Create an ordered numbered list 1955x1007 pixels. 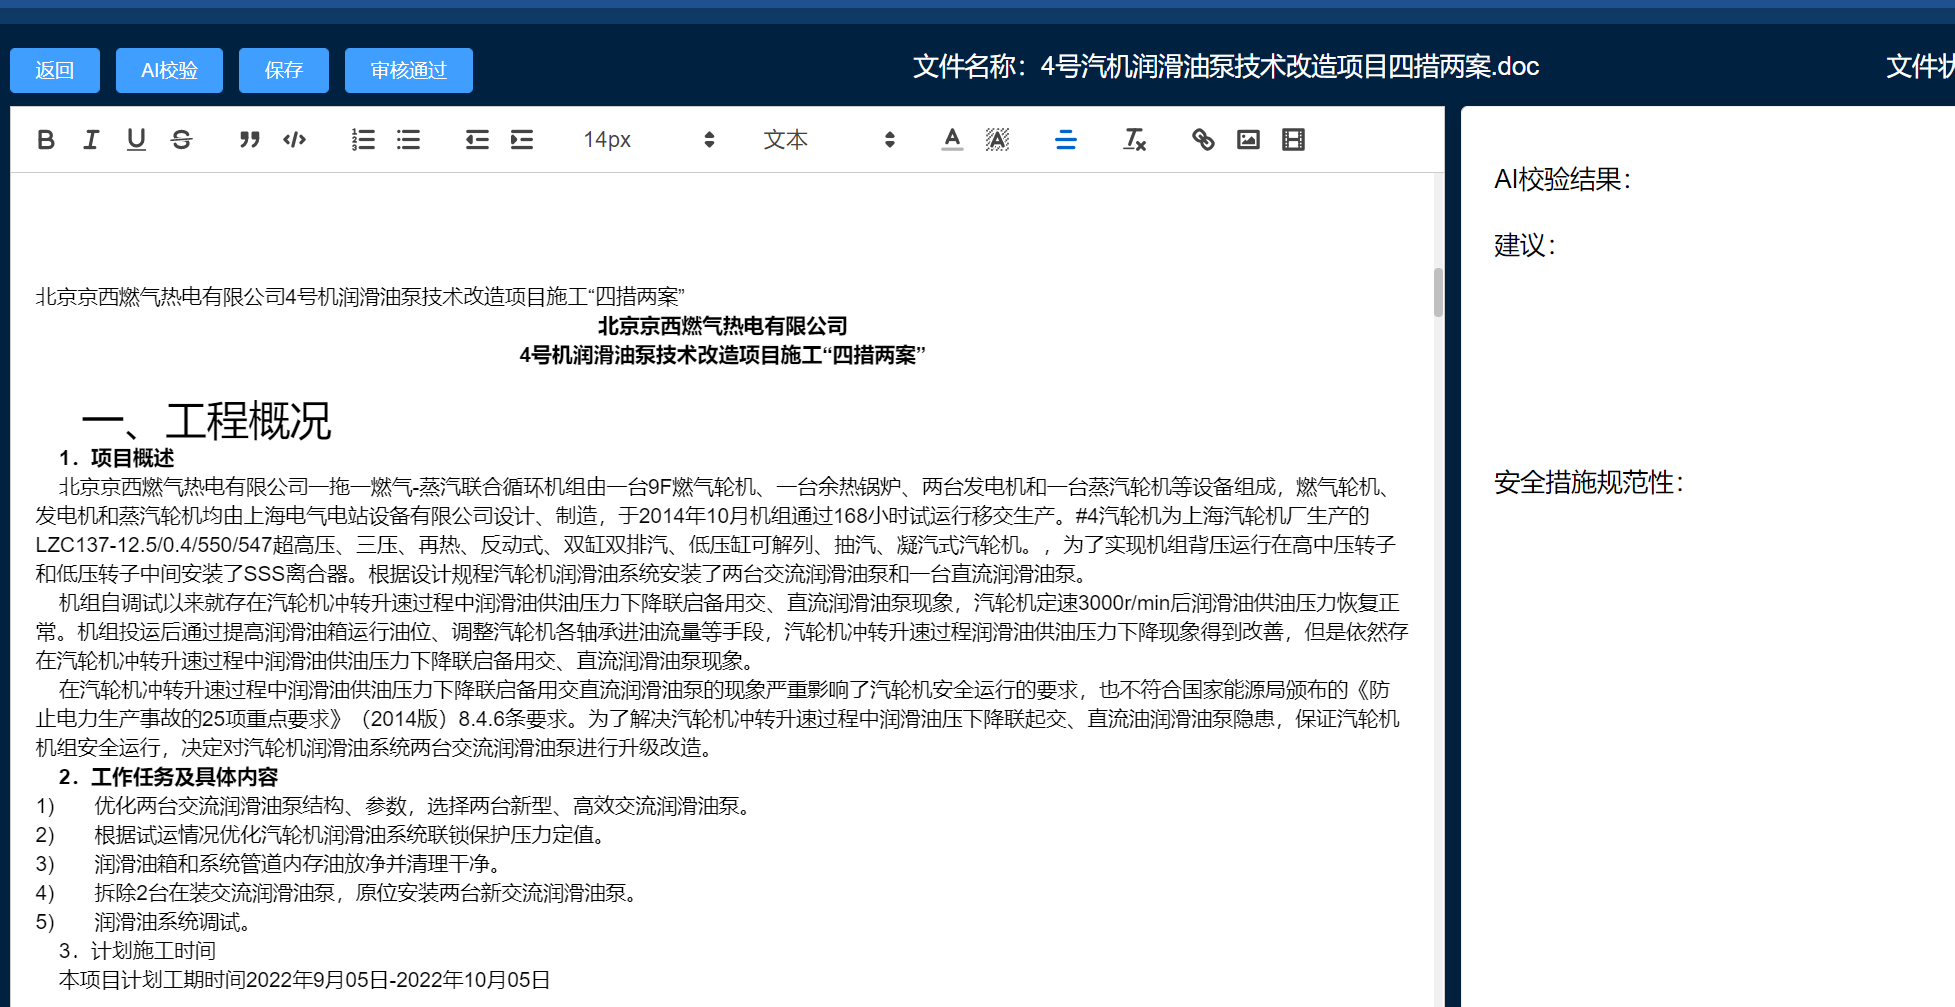(x=363, y=140)
